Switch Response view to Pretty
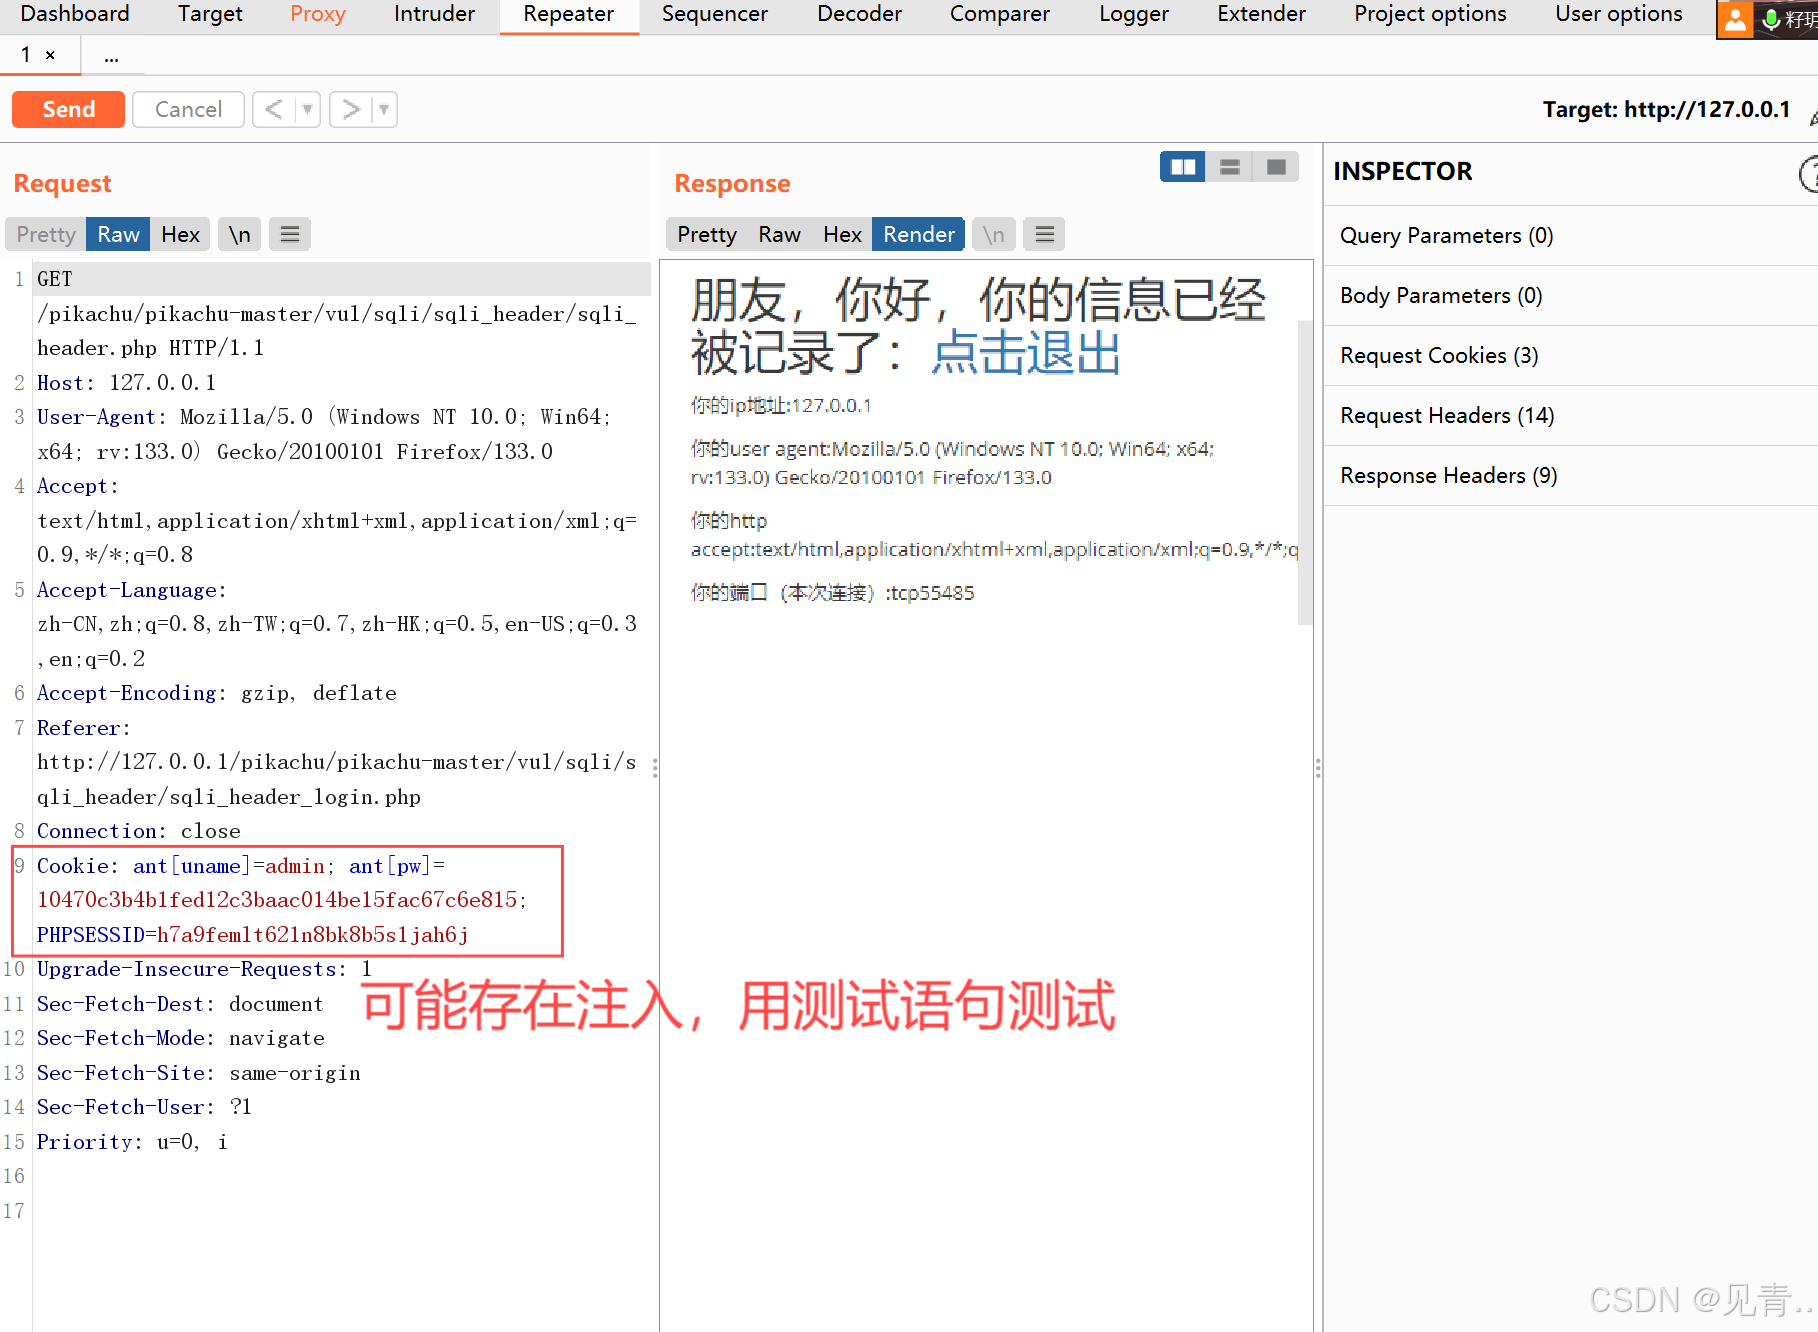1818x1332 pixels. (x=707, y=234)
